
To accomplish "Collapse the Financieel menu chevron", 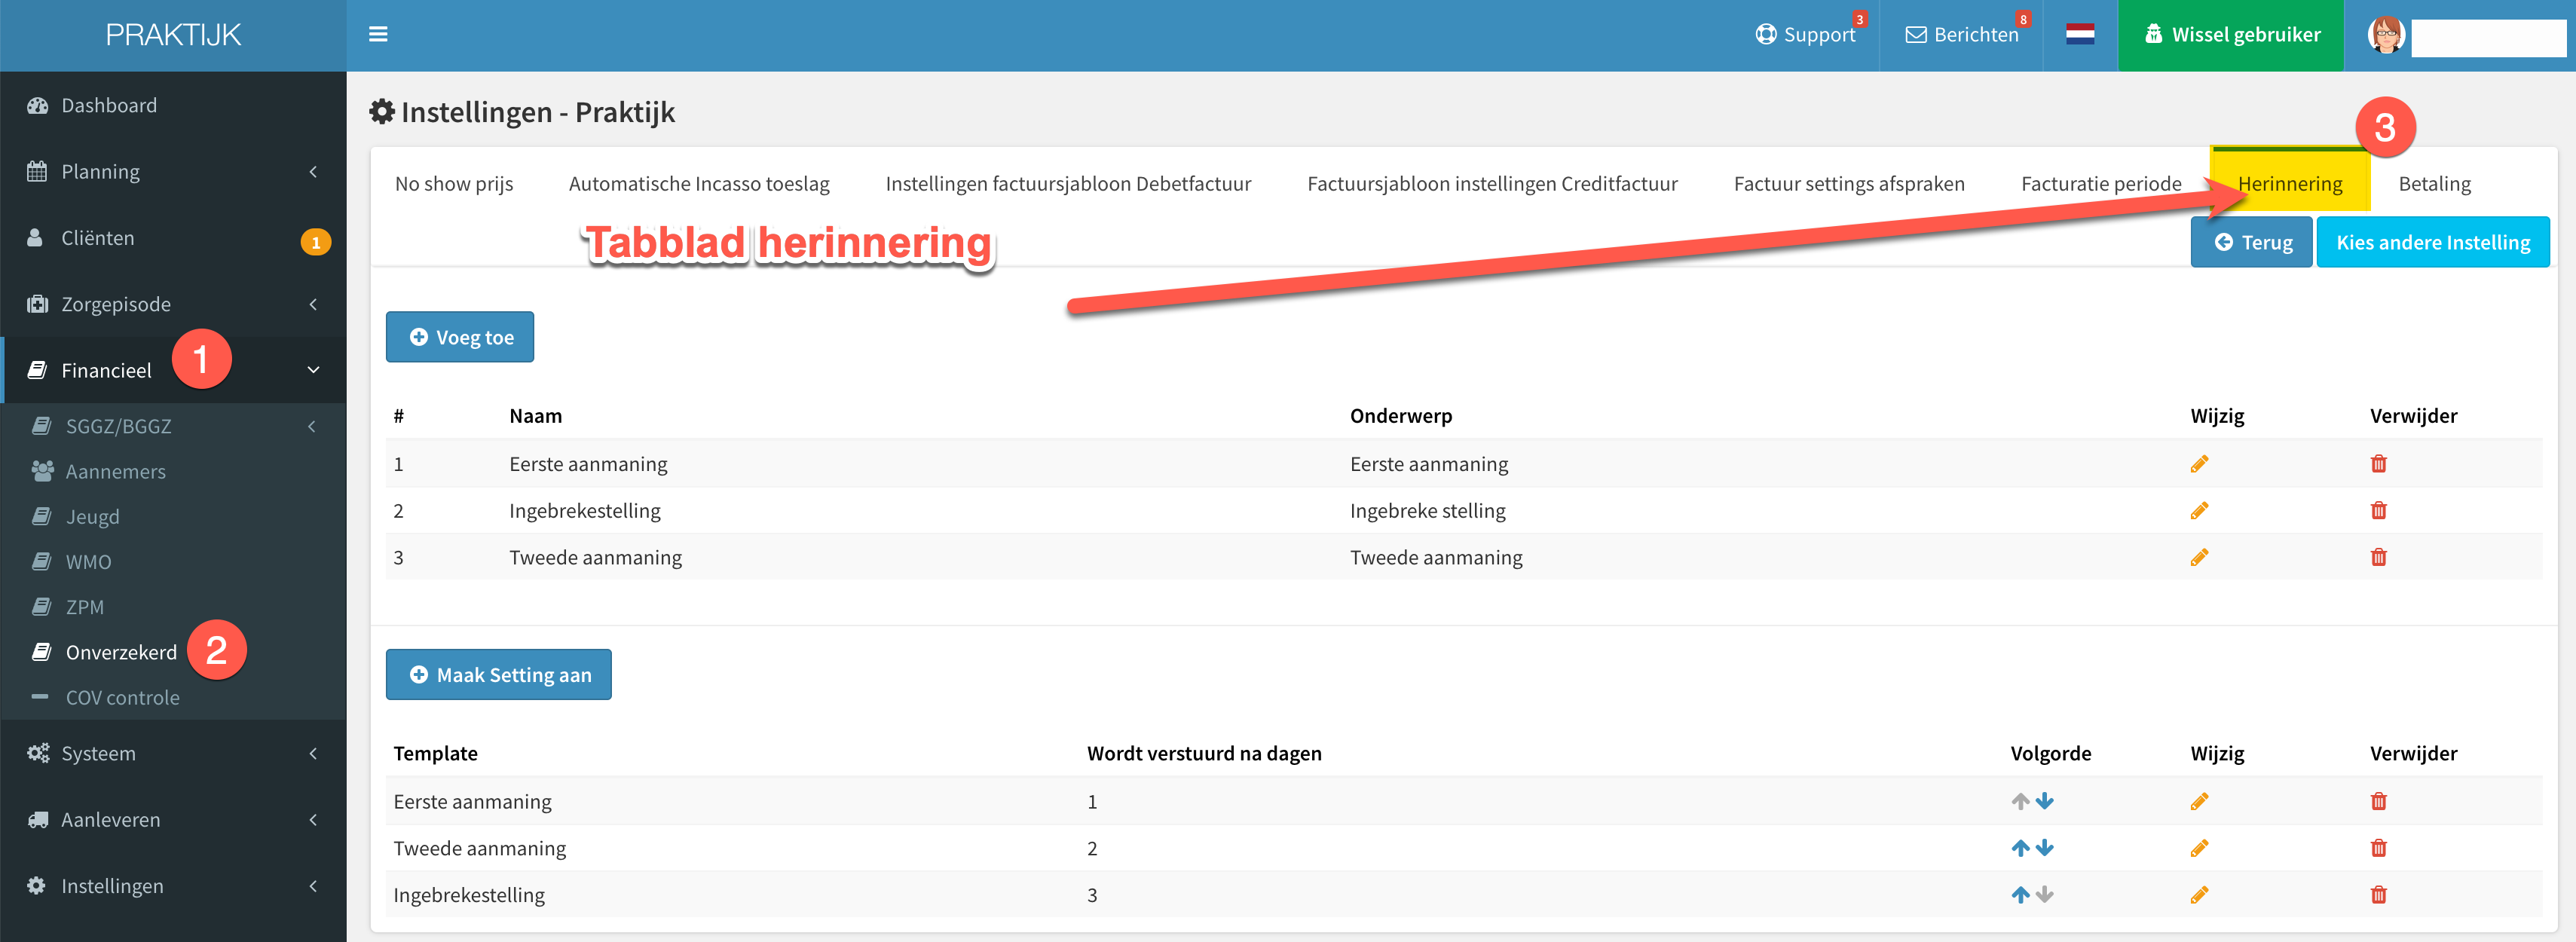I will 313,370.
